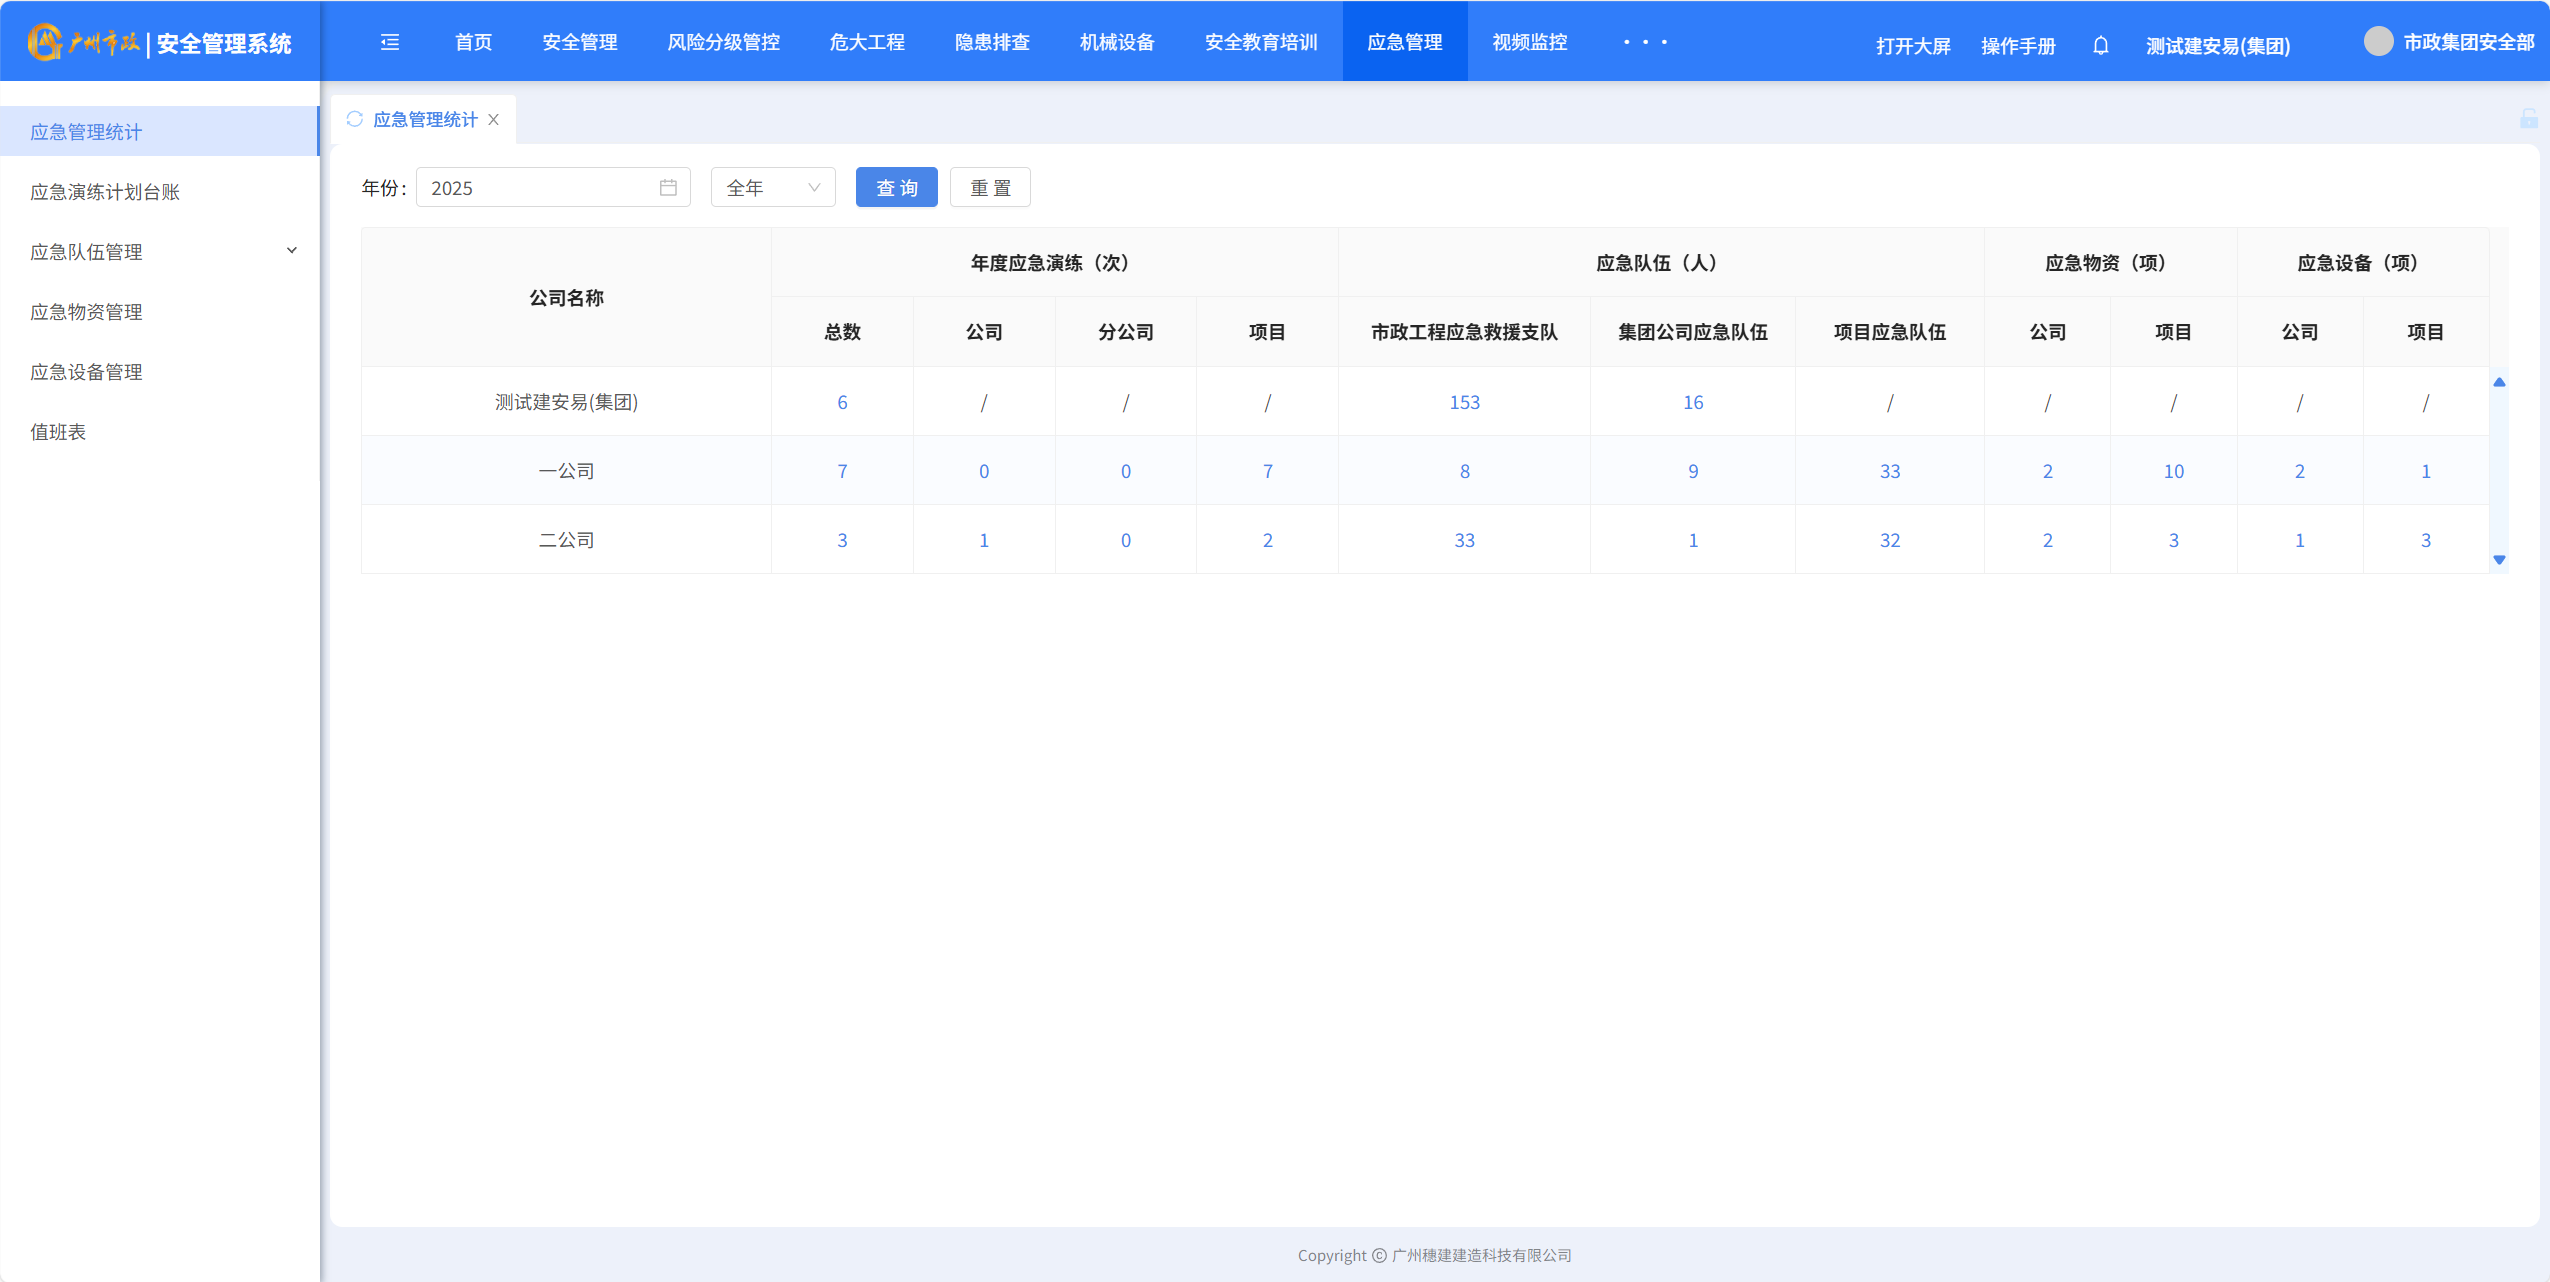The width and height of the screenshot is (2550, 1282).
Task: Click the user avatar circle
Action: click(2378, 42)
